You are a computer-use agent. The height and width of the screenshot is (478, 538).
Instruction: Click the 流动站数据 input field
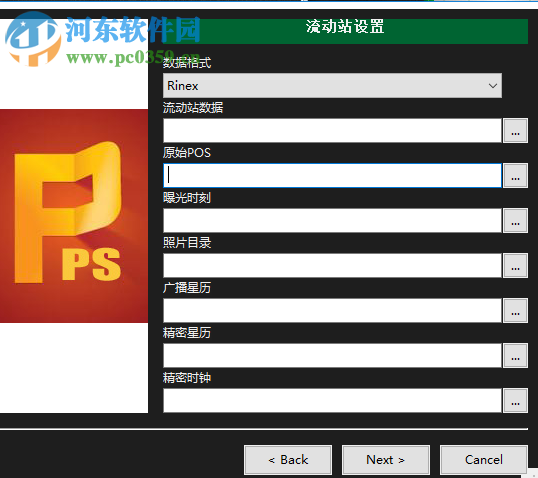tap(332, 130)
